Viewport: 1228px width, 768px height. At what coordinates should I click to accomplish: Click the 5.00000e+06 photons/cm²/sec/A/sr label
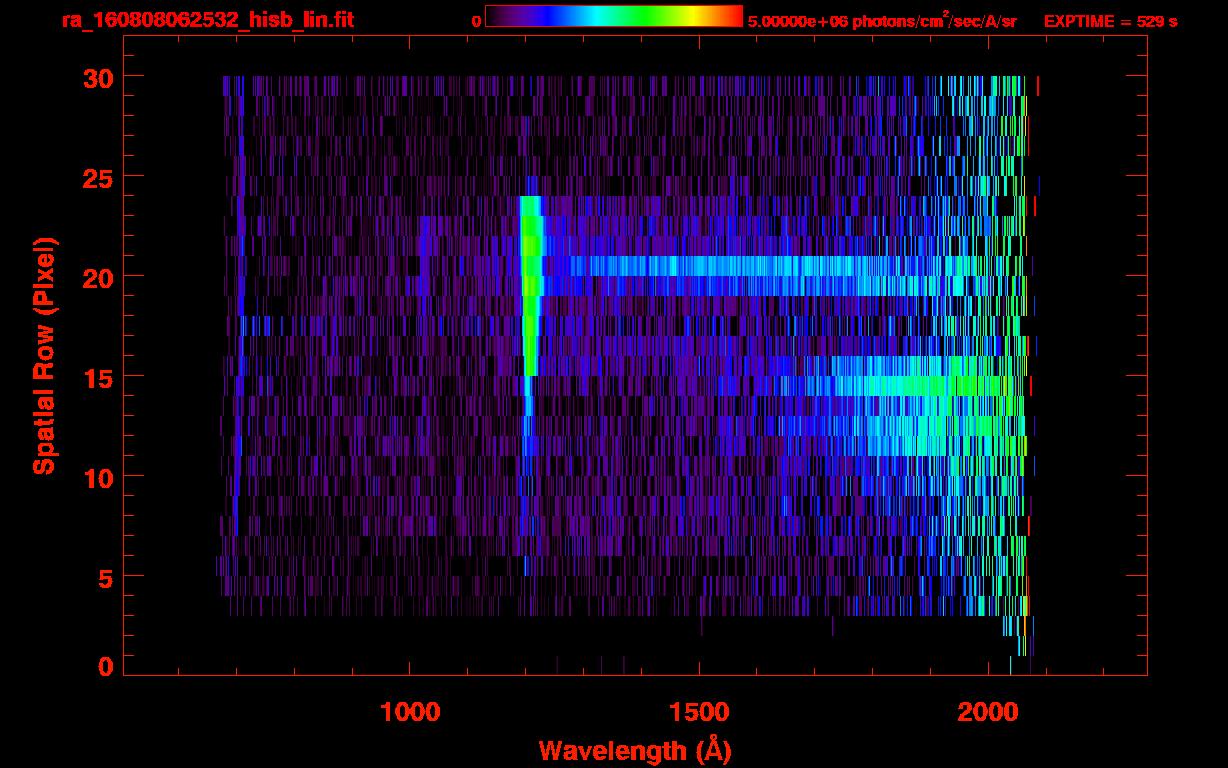pyautogui.click(x=882, y=20)
